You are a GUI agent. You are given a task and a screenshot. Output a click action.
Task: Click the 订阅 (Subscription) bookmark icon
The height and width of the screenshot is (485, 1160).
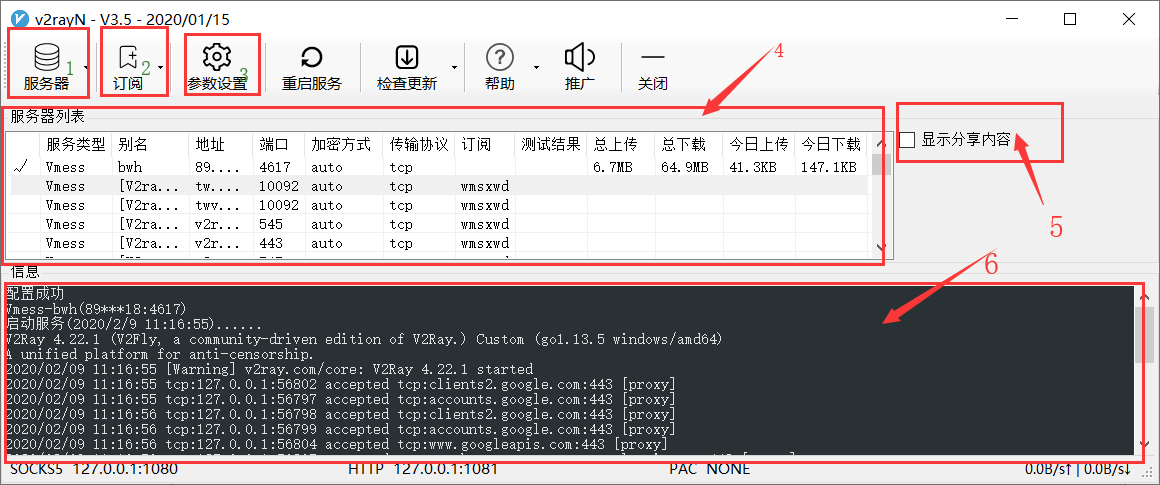pyautogui.click(x=128, y=58)
